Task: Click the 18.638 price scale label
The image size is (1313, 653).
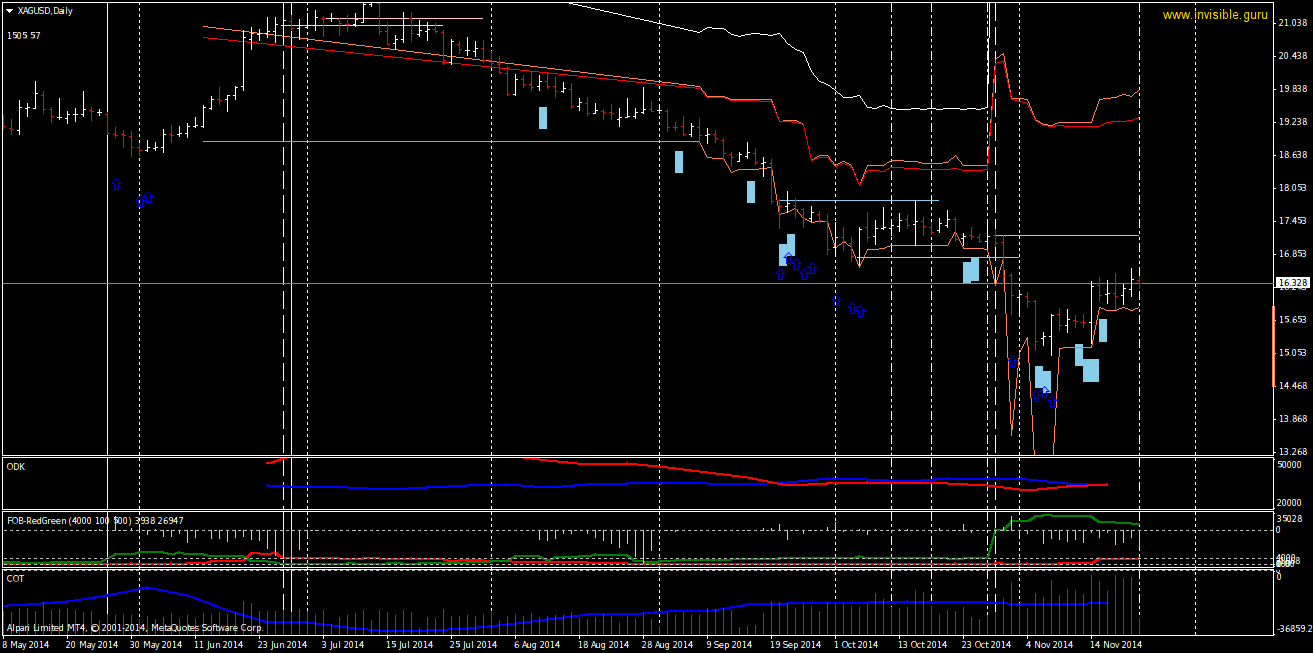Action: coord(1293,155)
